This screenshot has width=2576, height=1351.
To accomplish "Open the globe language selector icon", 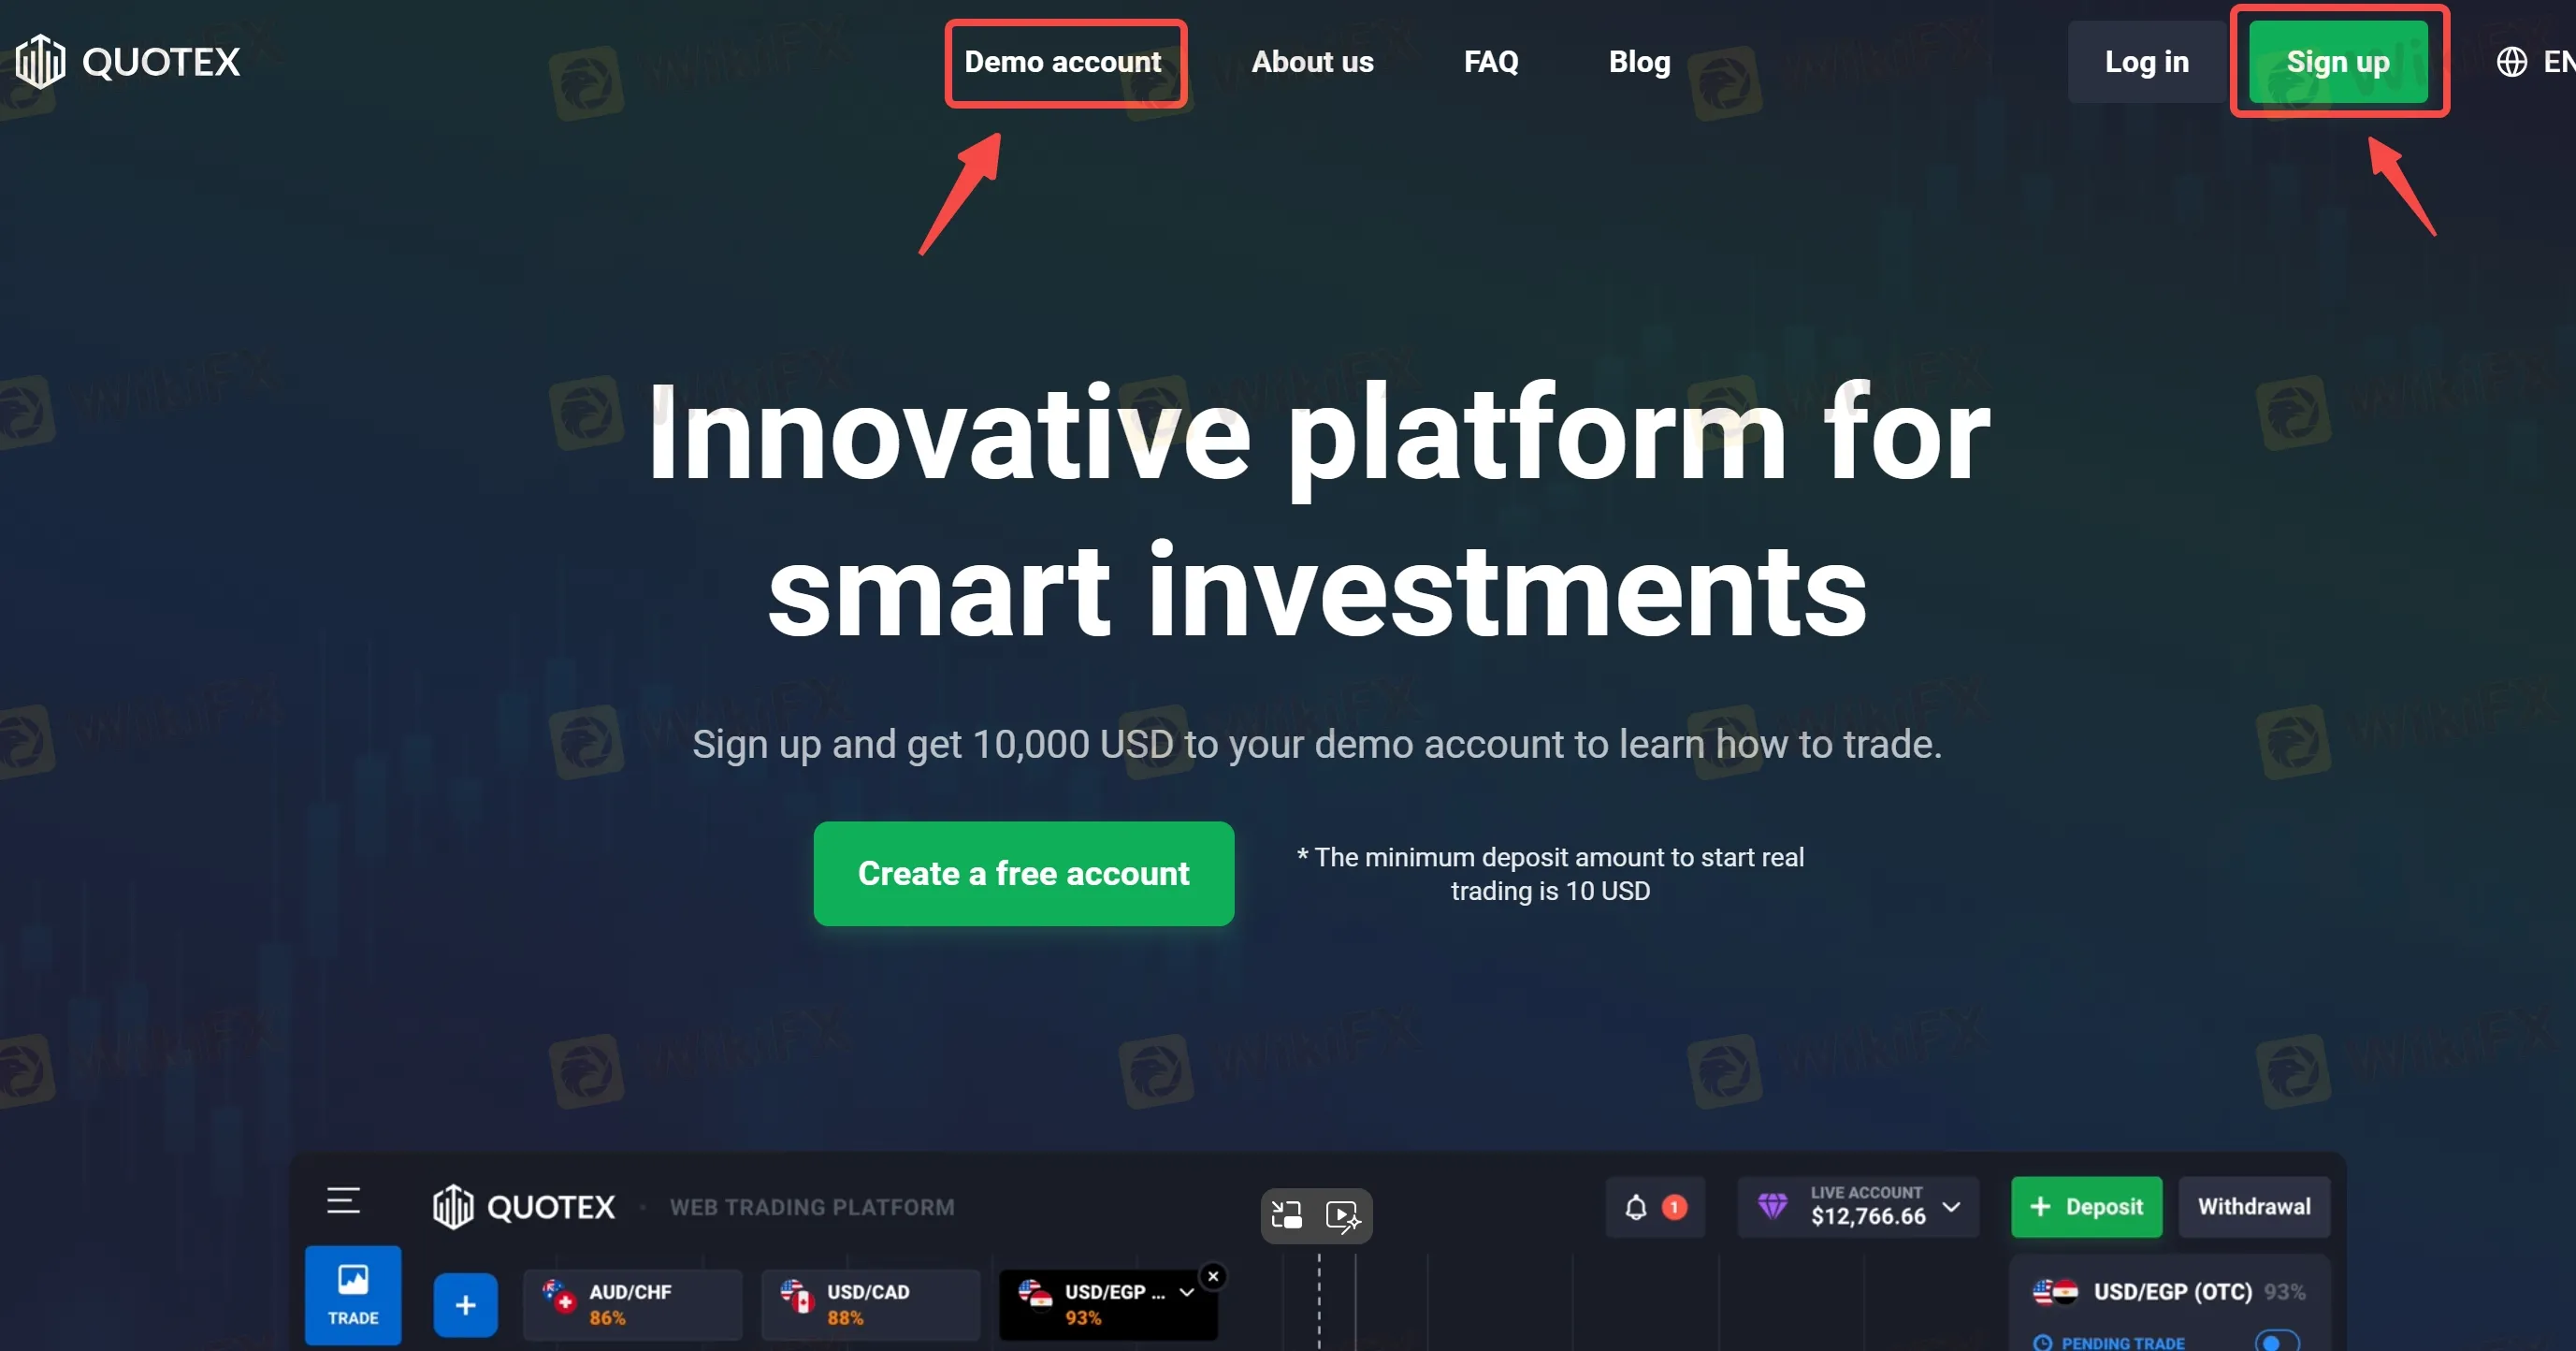I will (2512, 62).
